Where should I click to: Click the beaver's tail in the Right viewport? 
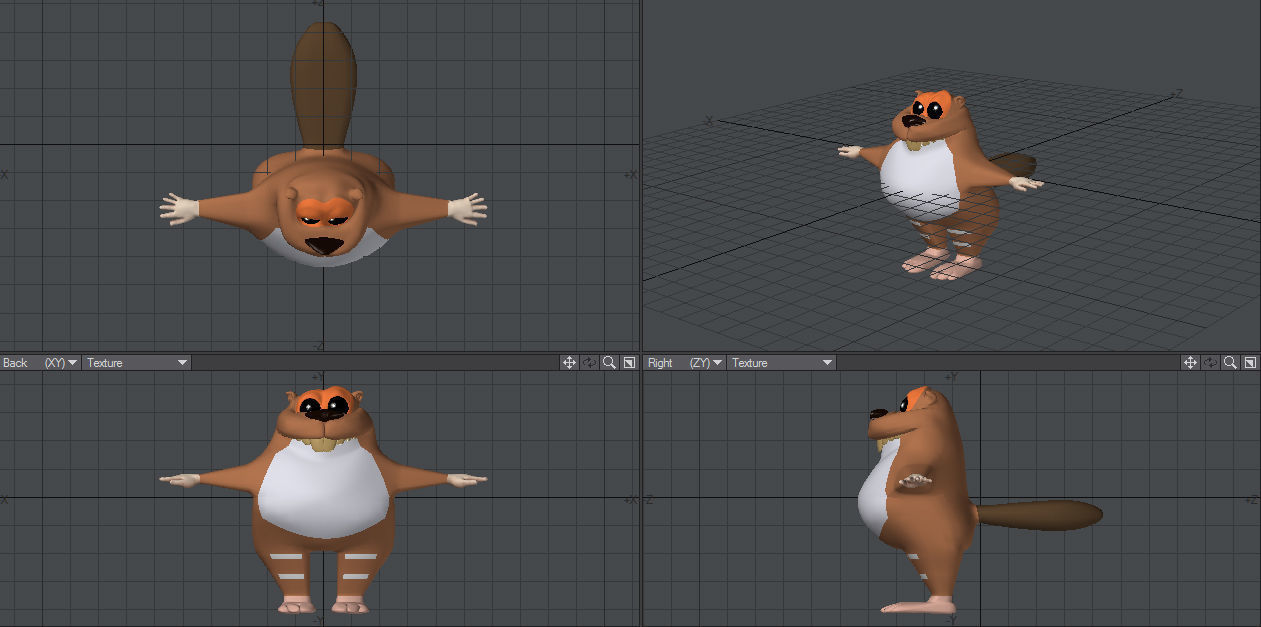[1040, 515]
